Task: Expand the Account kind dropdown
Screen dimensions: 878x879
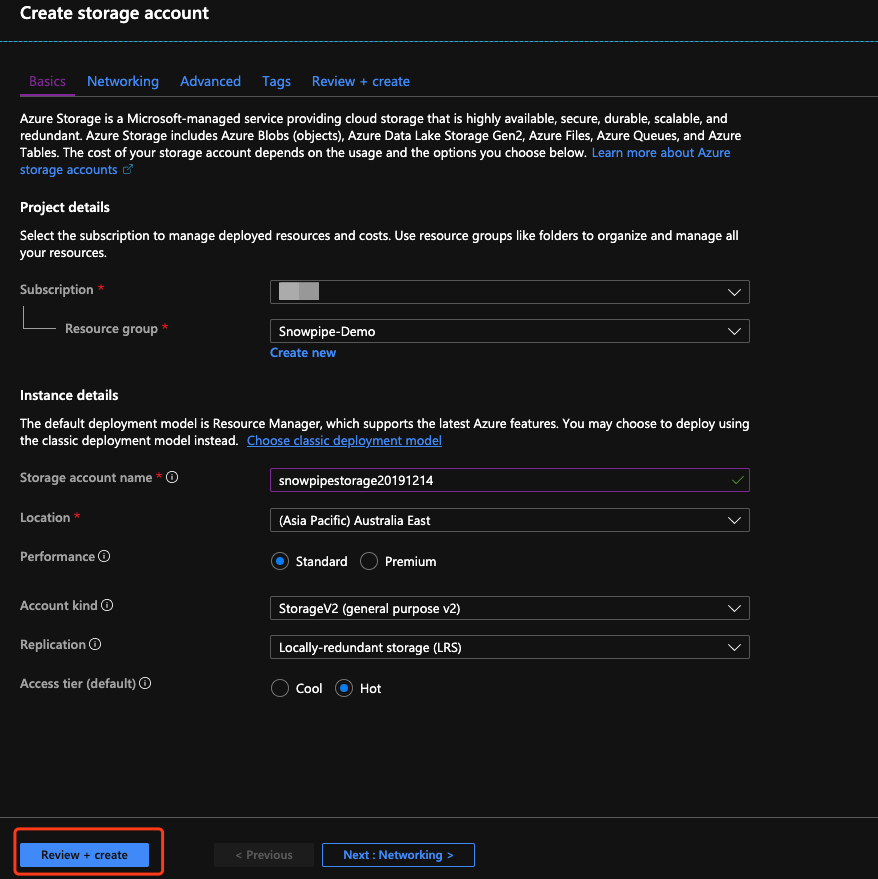Action: point(510,608)
